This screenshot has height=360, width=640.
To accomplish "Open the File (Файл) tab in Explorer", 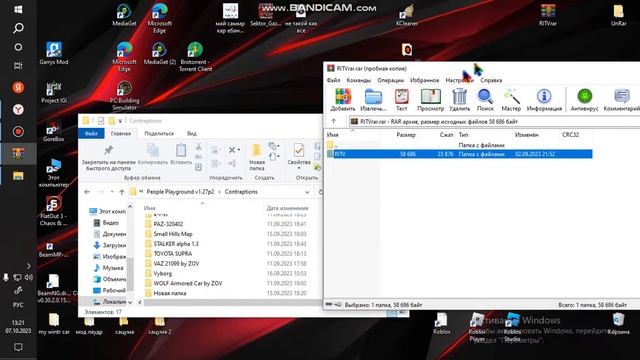I will coord(91,133).
